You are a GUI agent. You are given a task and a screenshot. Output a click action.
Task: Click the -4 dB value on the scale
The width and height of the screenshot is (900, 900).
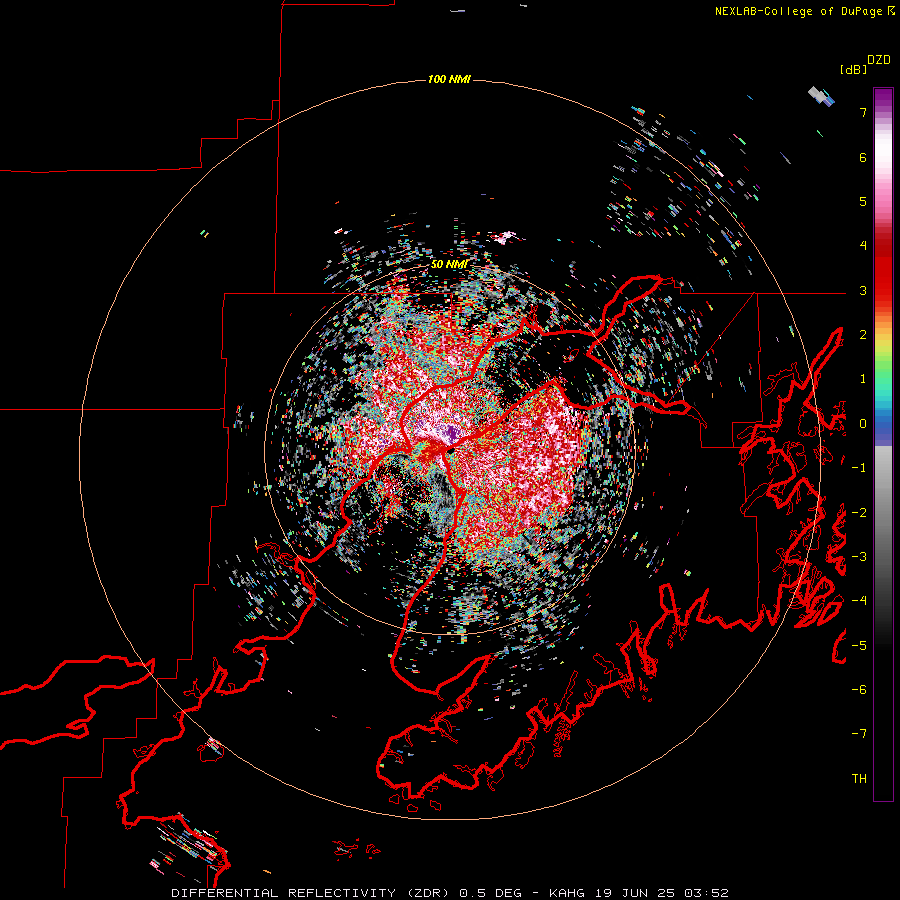pyautogui.click(x=859, y=601)
